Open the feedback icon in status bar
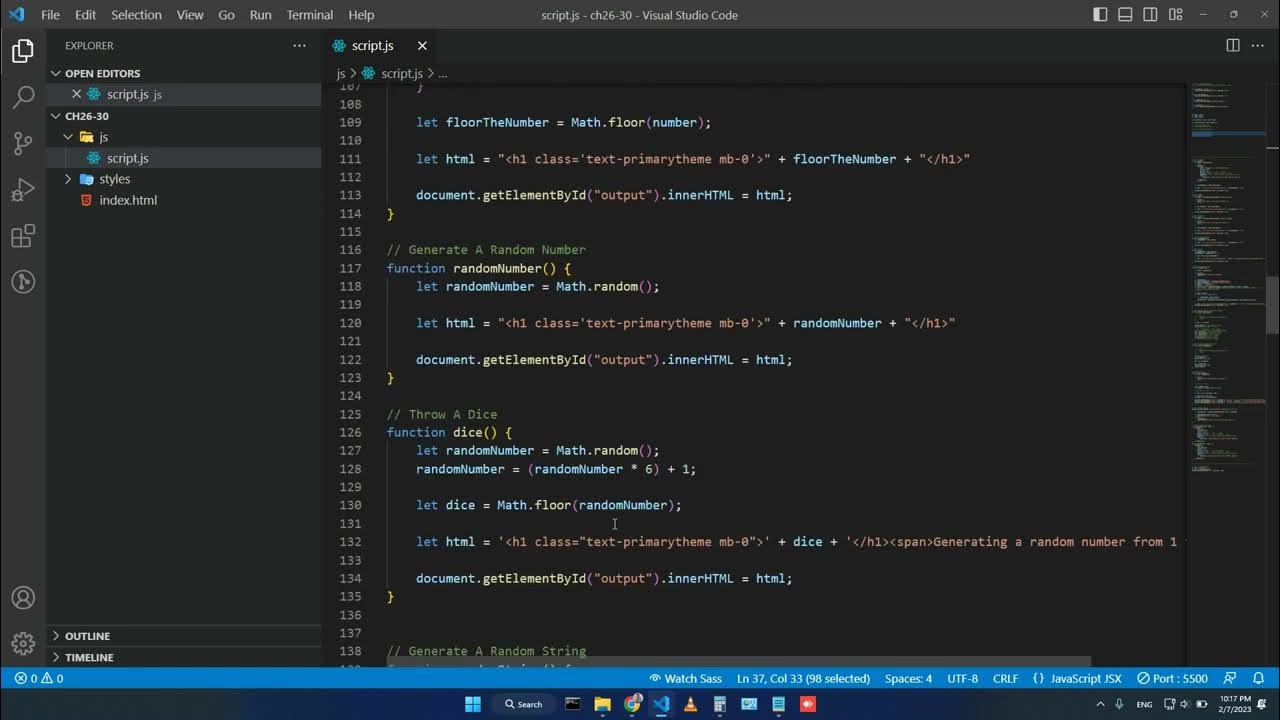This screenshot has height=720, width=1280. [x=1229, y=678]
